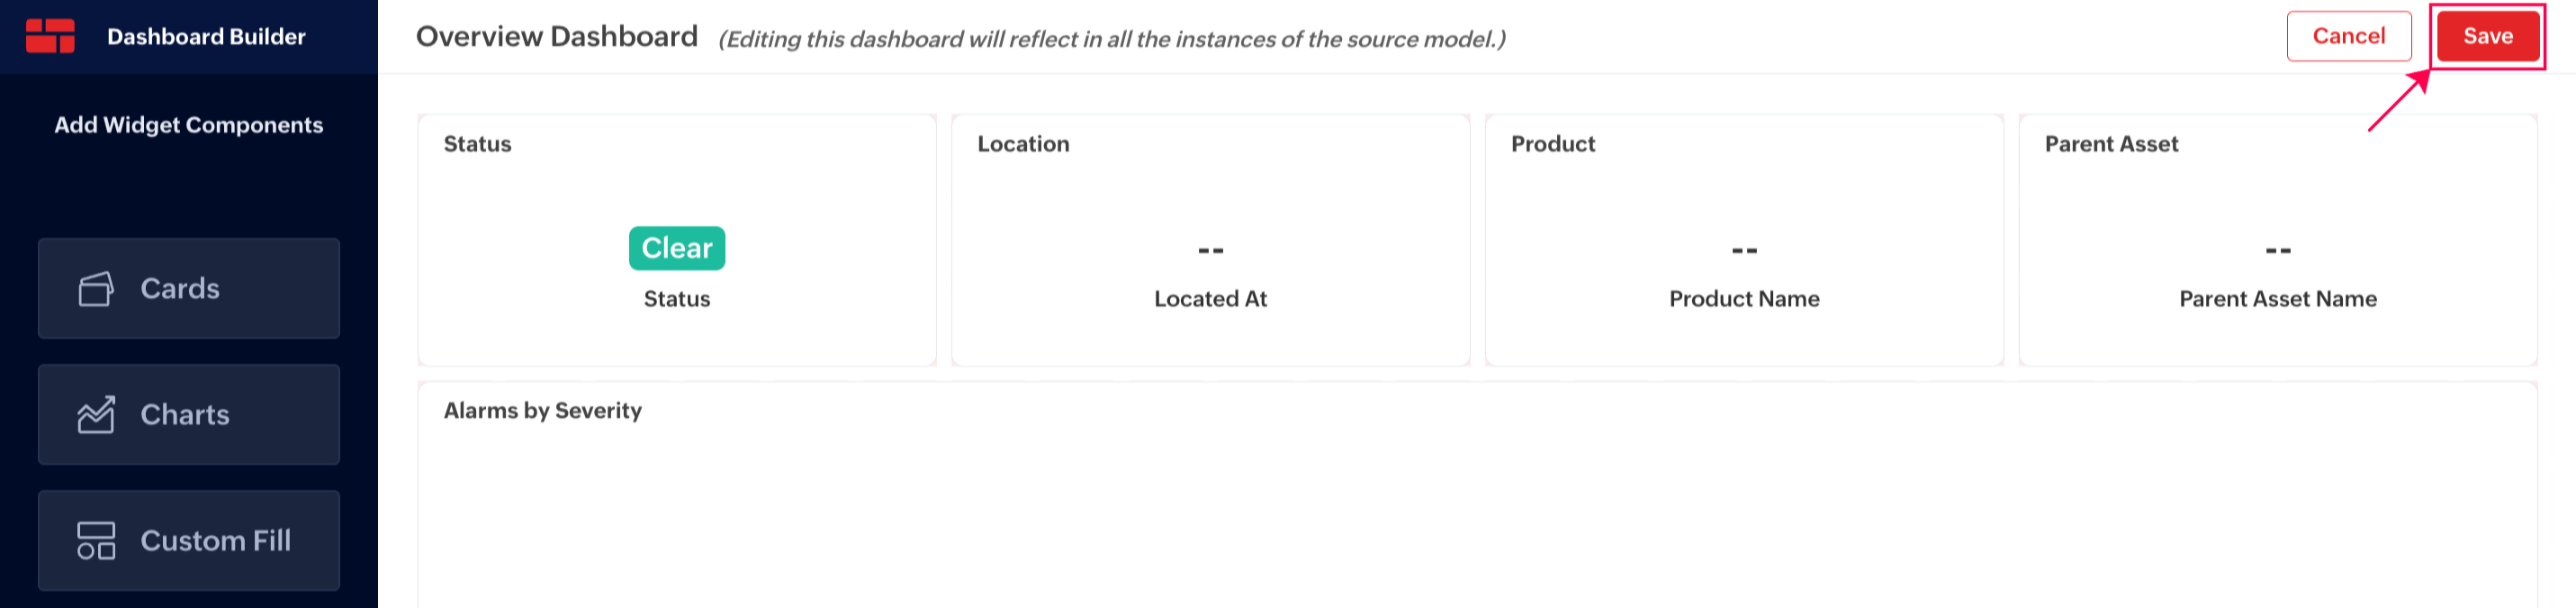Select the Product card widget title
Screen dimensions: 2576x608
(x=1552, y=144)
